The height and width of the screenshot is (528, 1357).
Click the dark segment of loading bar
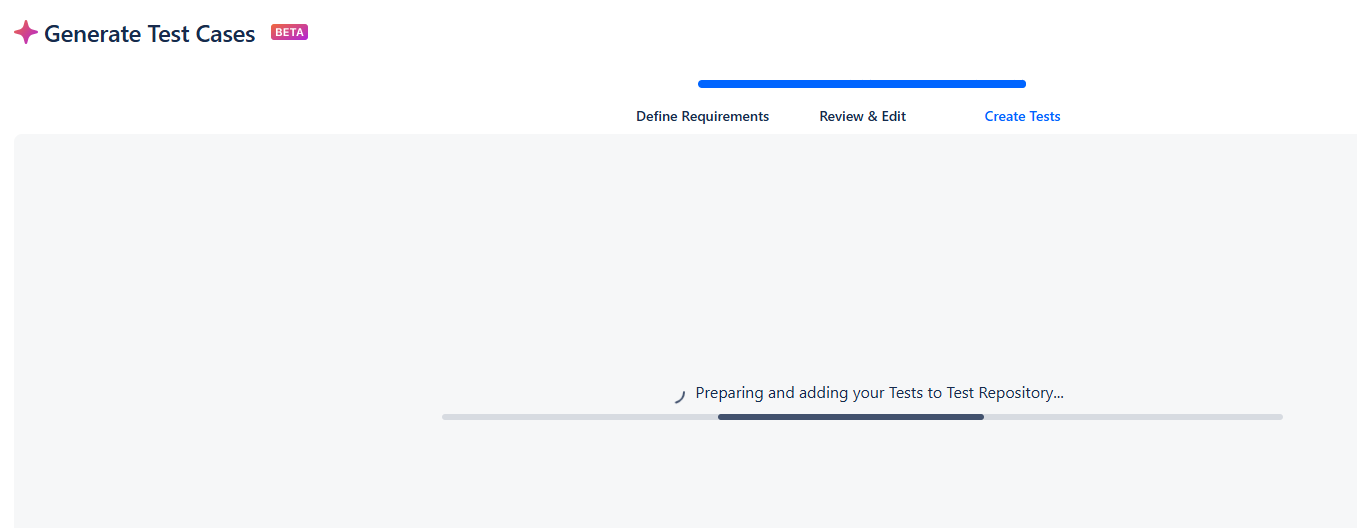[x=851, y=417]
